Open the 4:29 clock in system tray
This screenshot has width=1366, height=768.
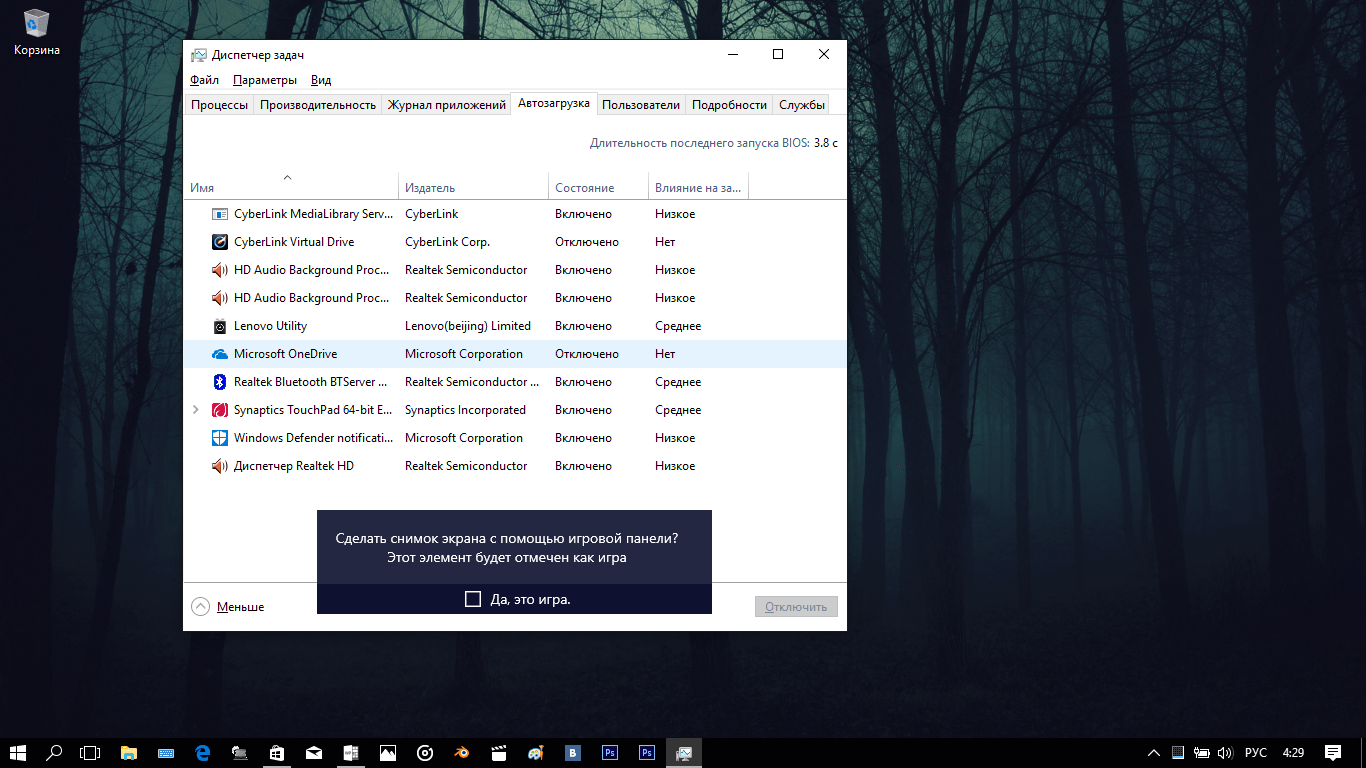[1293, 753]
